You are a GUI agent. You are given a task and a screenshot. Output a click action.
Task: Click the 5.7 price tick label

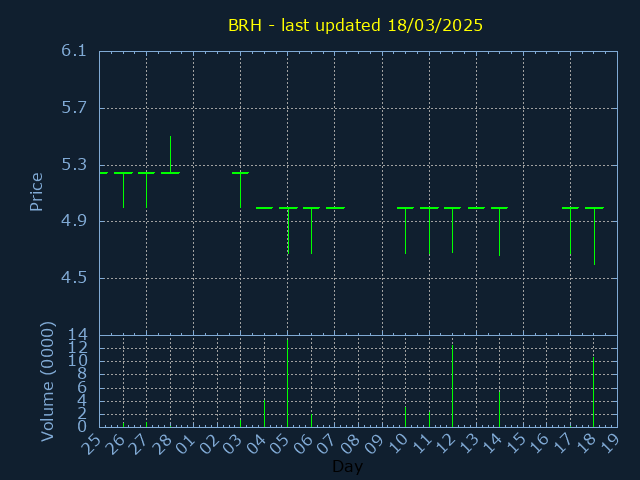click(74, 108)
